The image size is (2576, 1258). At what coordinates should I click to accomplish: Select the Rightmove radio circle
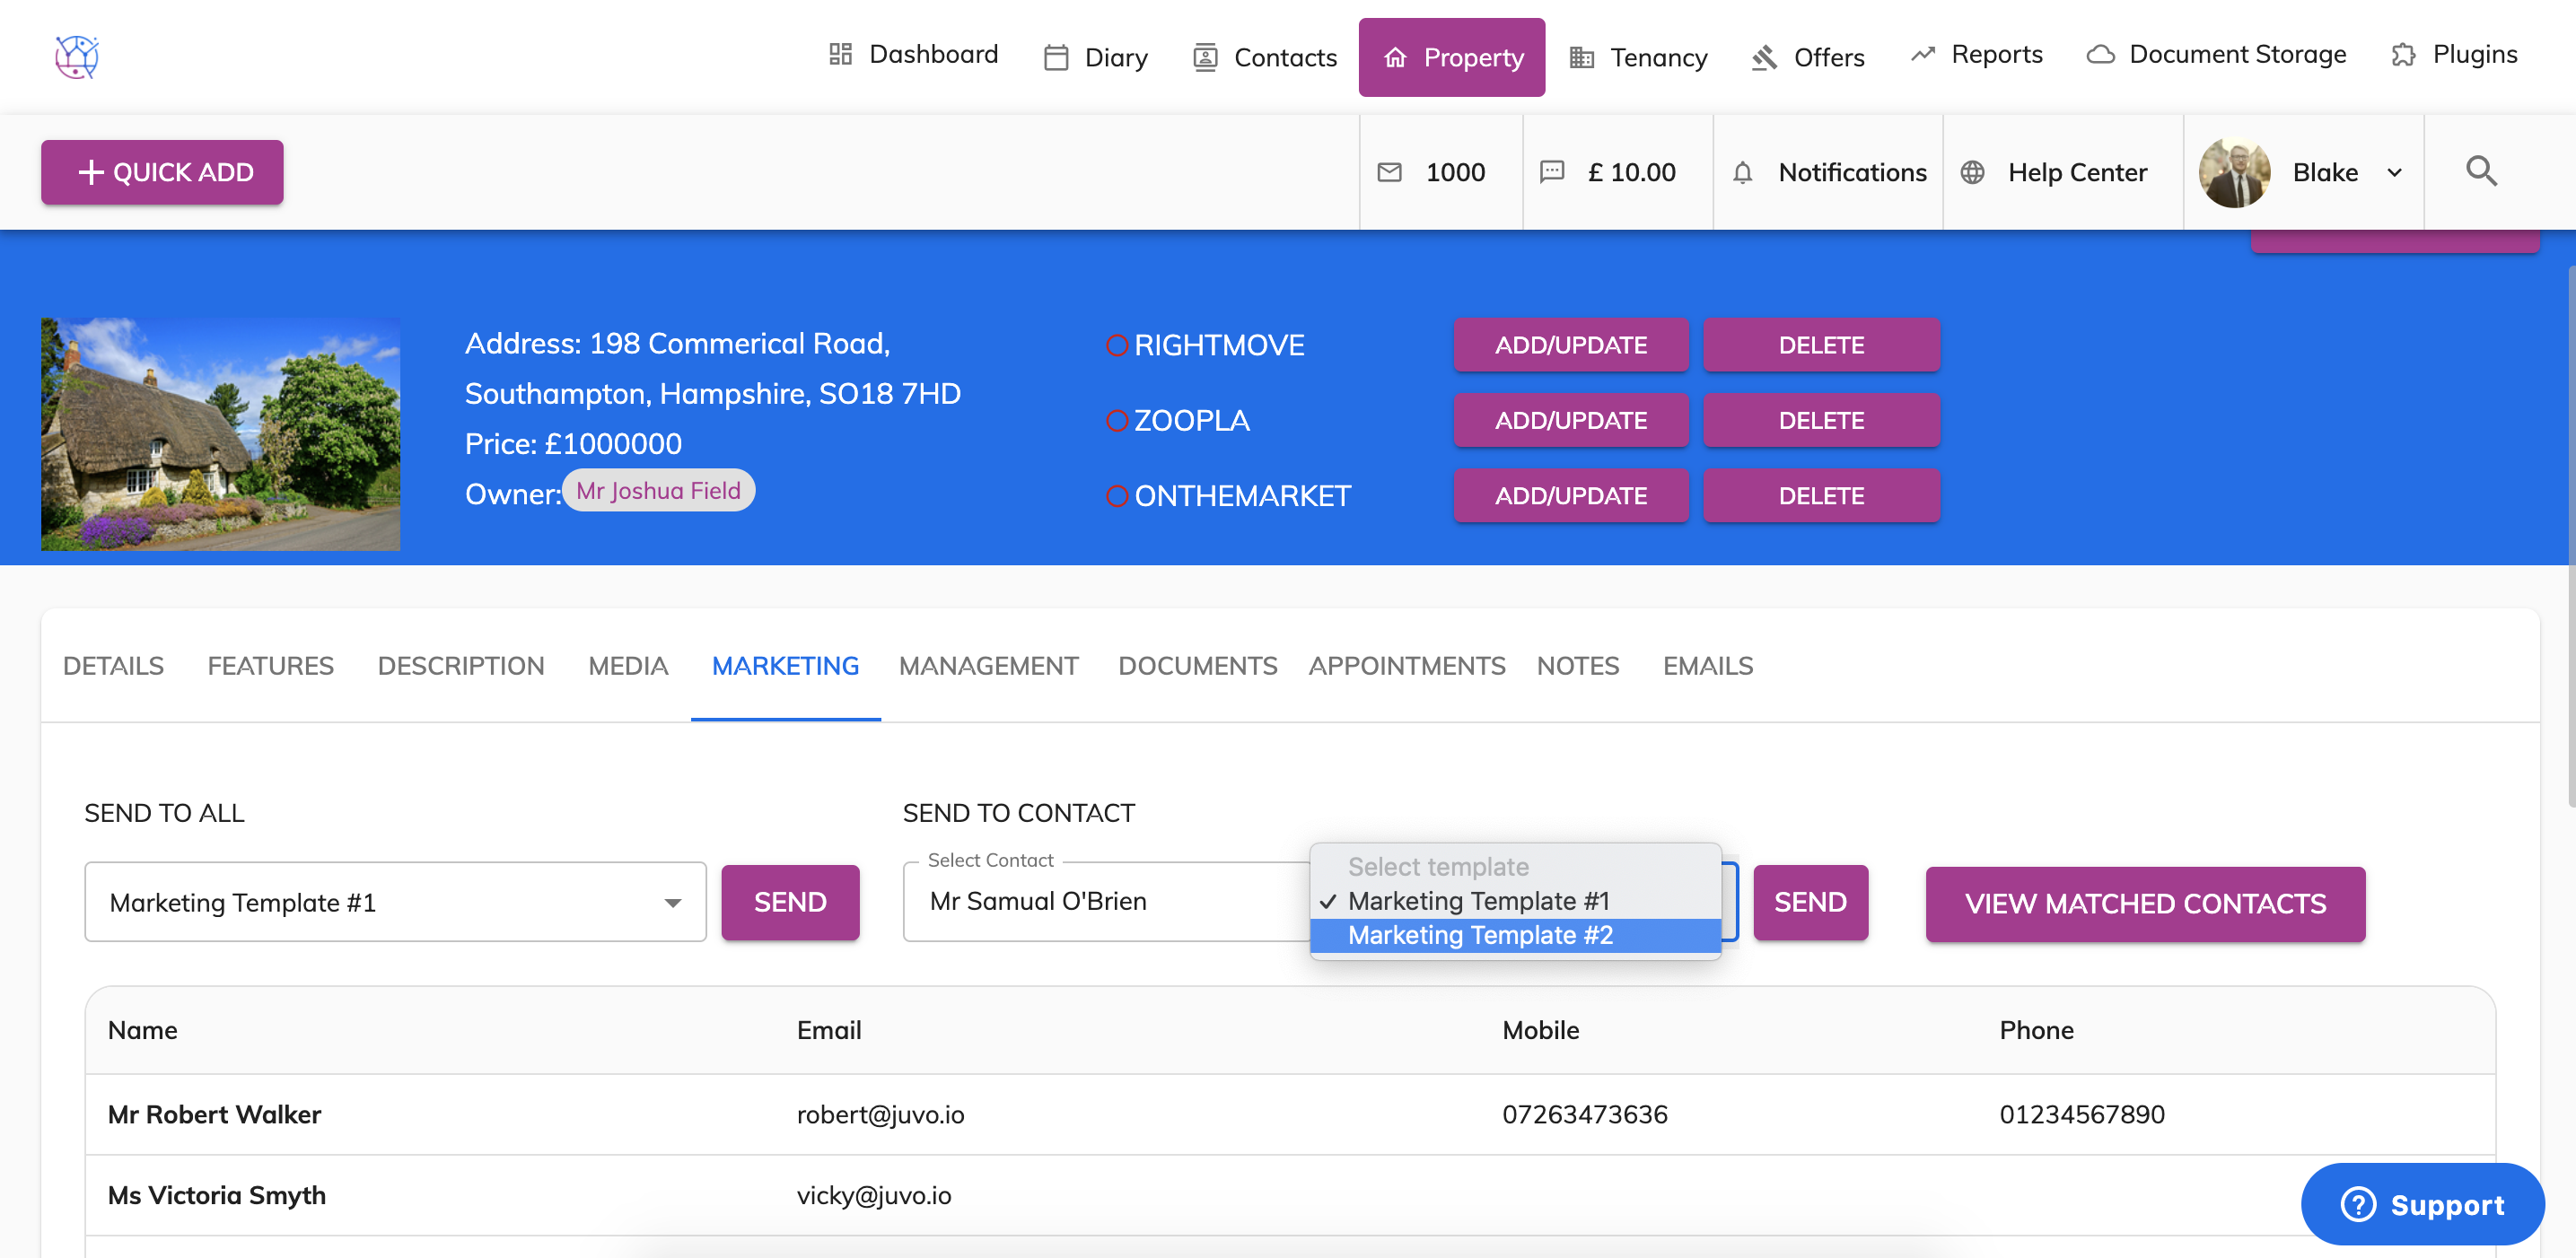(x=1117, y=345)
